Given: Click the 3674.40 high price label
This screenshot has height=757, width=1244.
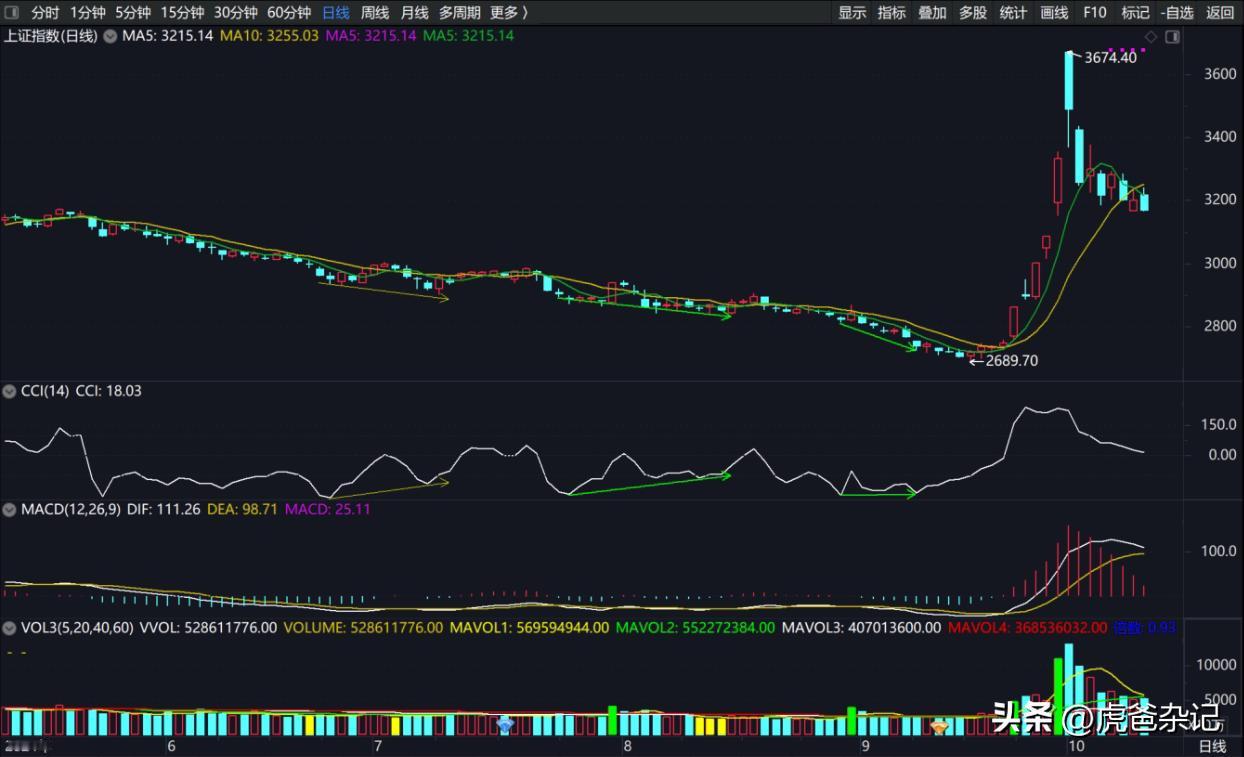Looking at the screenshot, I should 1109,57.
